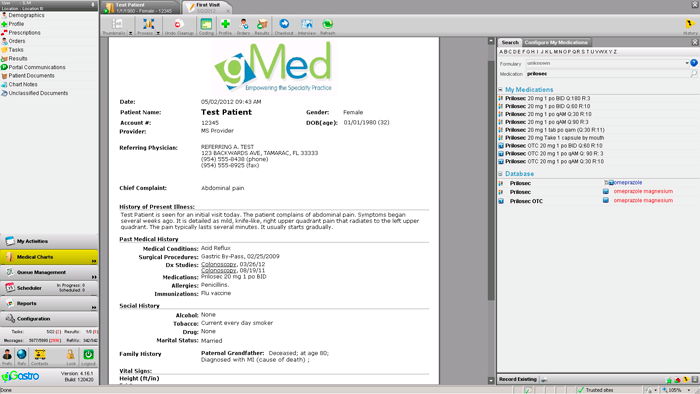The width and height of the screenshot is (700, 394).
Task: Select Prilosec OTC in Database list
Action: coord(526,201)
